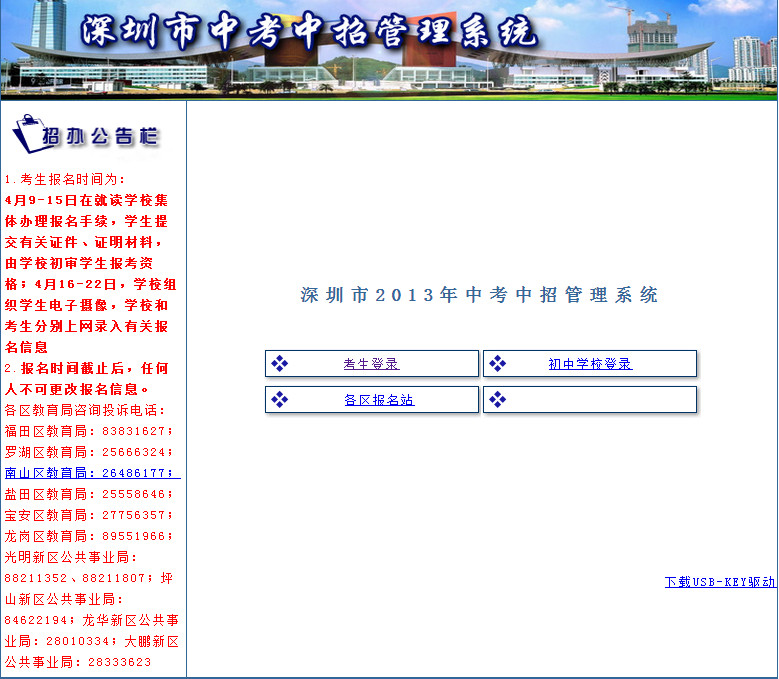Click the text 龙岗区教育局: 89551966
The height and width of the screenshot is (679, 779).
[x=88, y=536]
